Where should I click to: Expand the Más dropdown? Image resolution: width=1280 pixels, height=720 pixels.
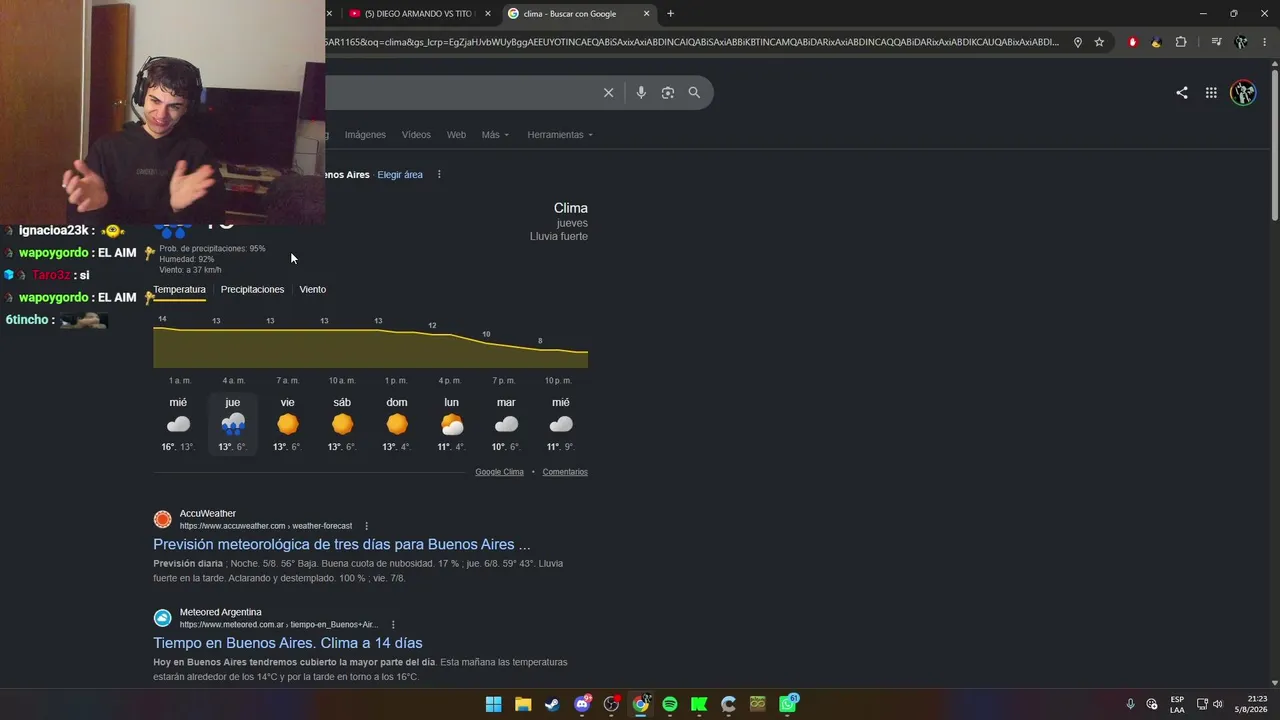[x=495, y=135]
